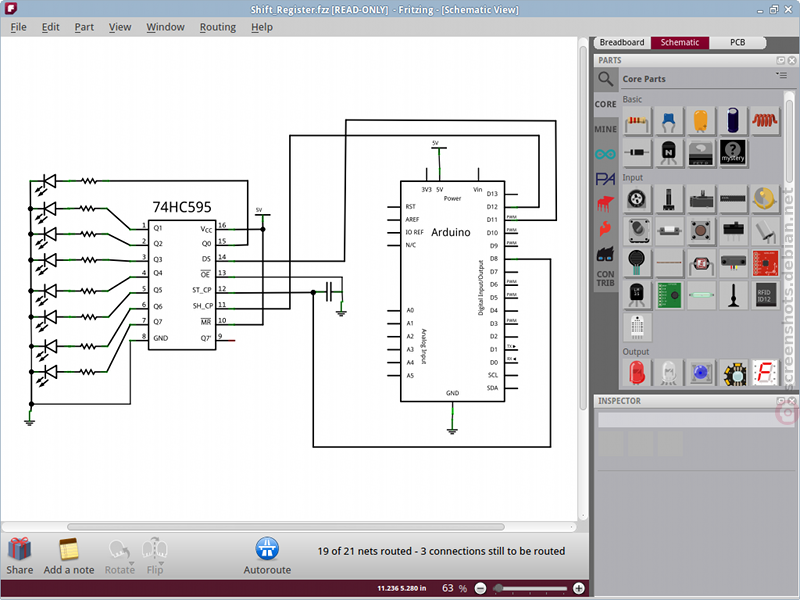This screenshot has height=600, width=800.
Task: Open the red flame logo parts bin
Action: click(606, 228)
